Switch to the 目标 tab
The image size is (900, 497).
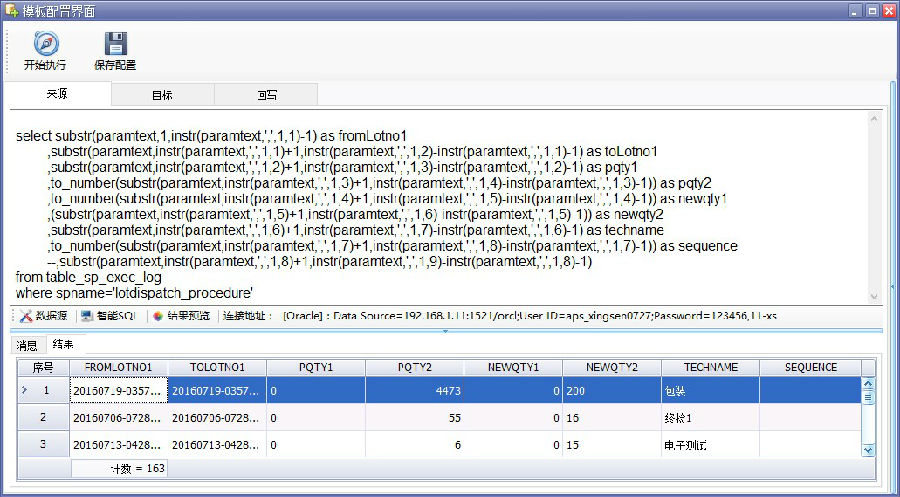[162, 95]
